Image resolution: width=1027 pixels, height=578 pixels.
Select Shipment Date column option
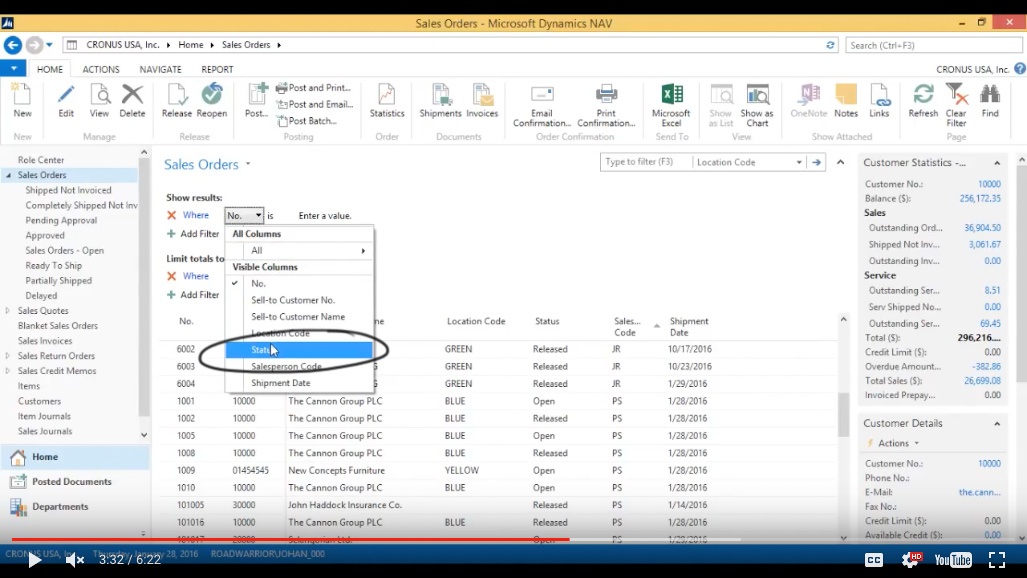(299, 383)
